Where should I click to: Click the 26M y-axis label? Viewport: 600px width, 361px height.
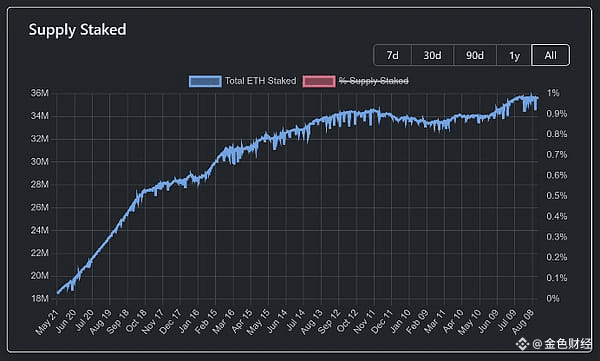[x=40, y=207]
